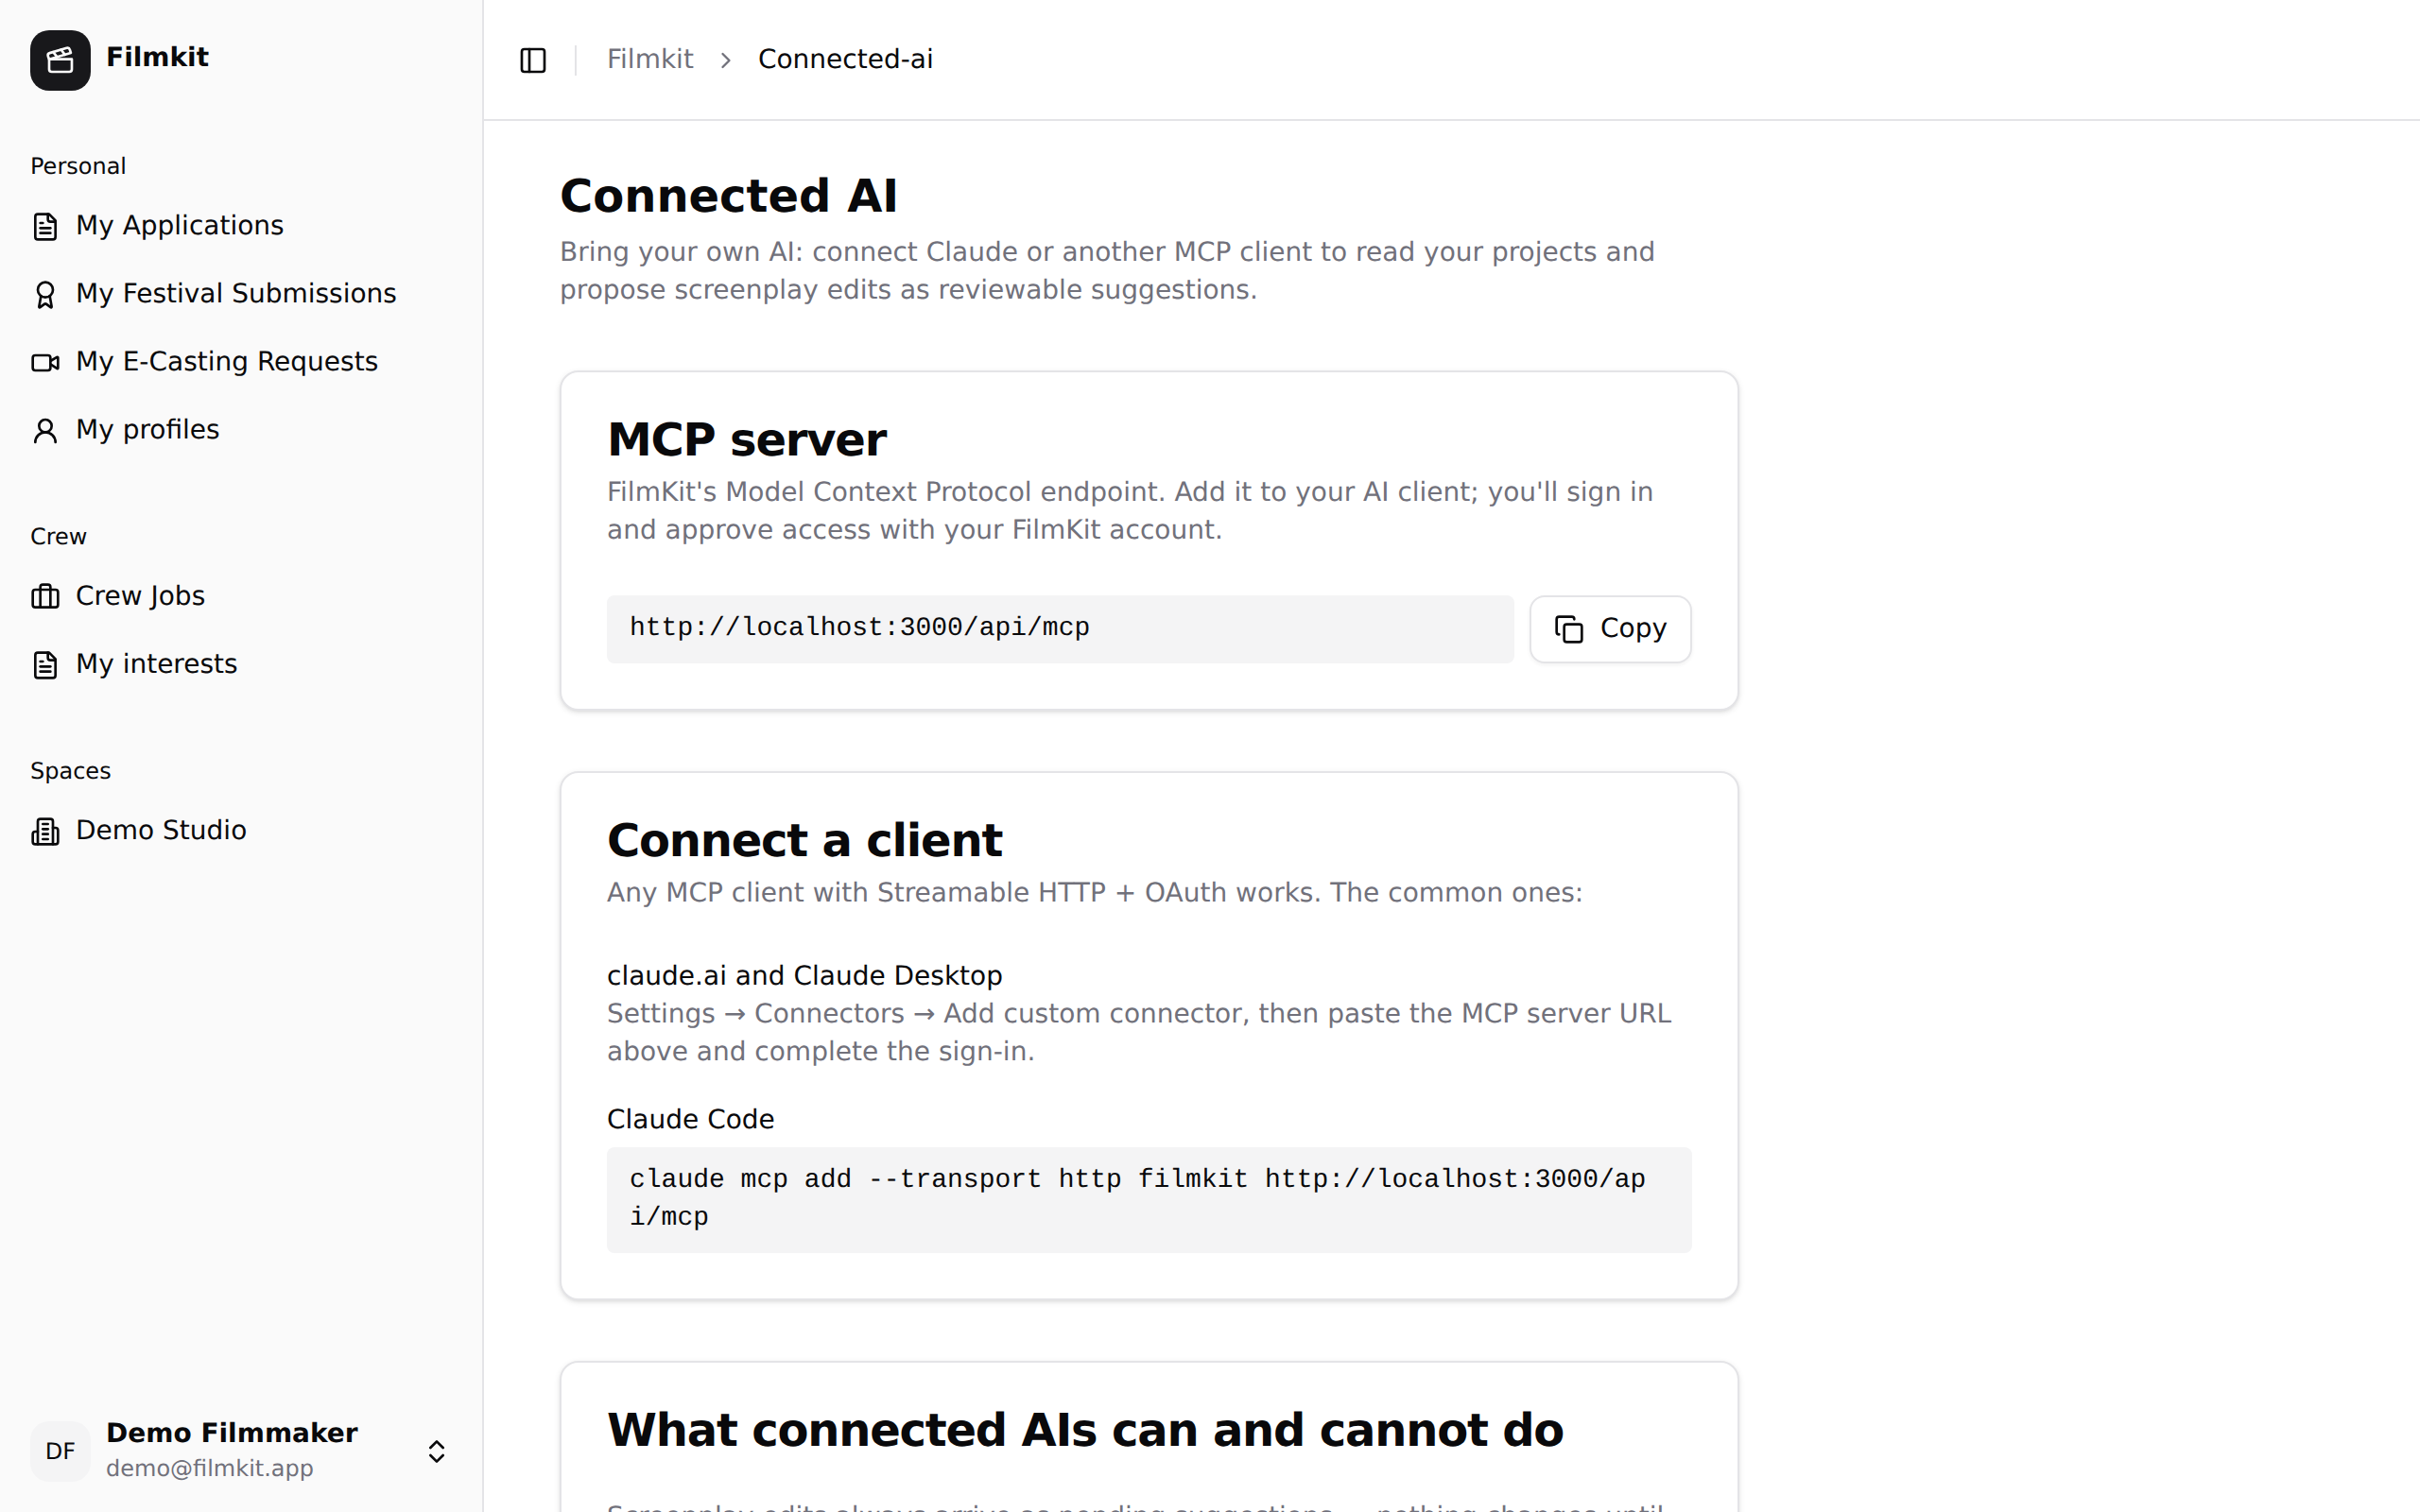This screenshot has height=1512, width=2420.
Task: Copy the MCP server URL
Action: (1610, 629)
